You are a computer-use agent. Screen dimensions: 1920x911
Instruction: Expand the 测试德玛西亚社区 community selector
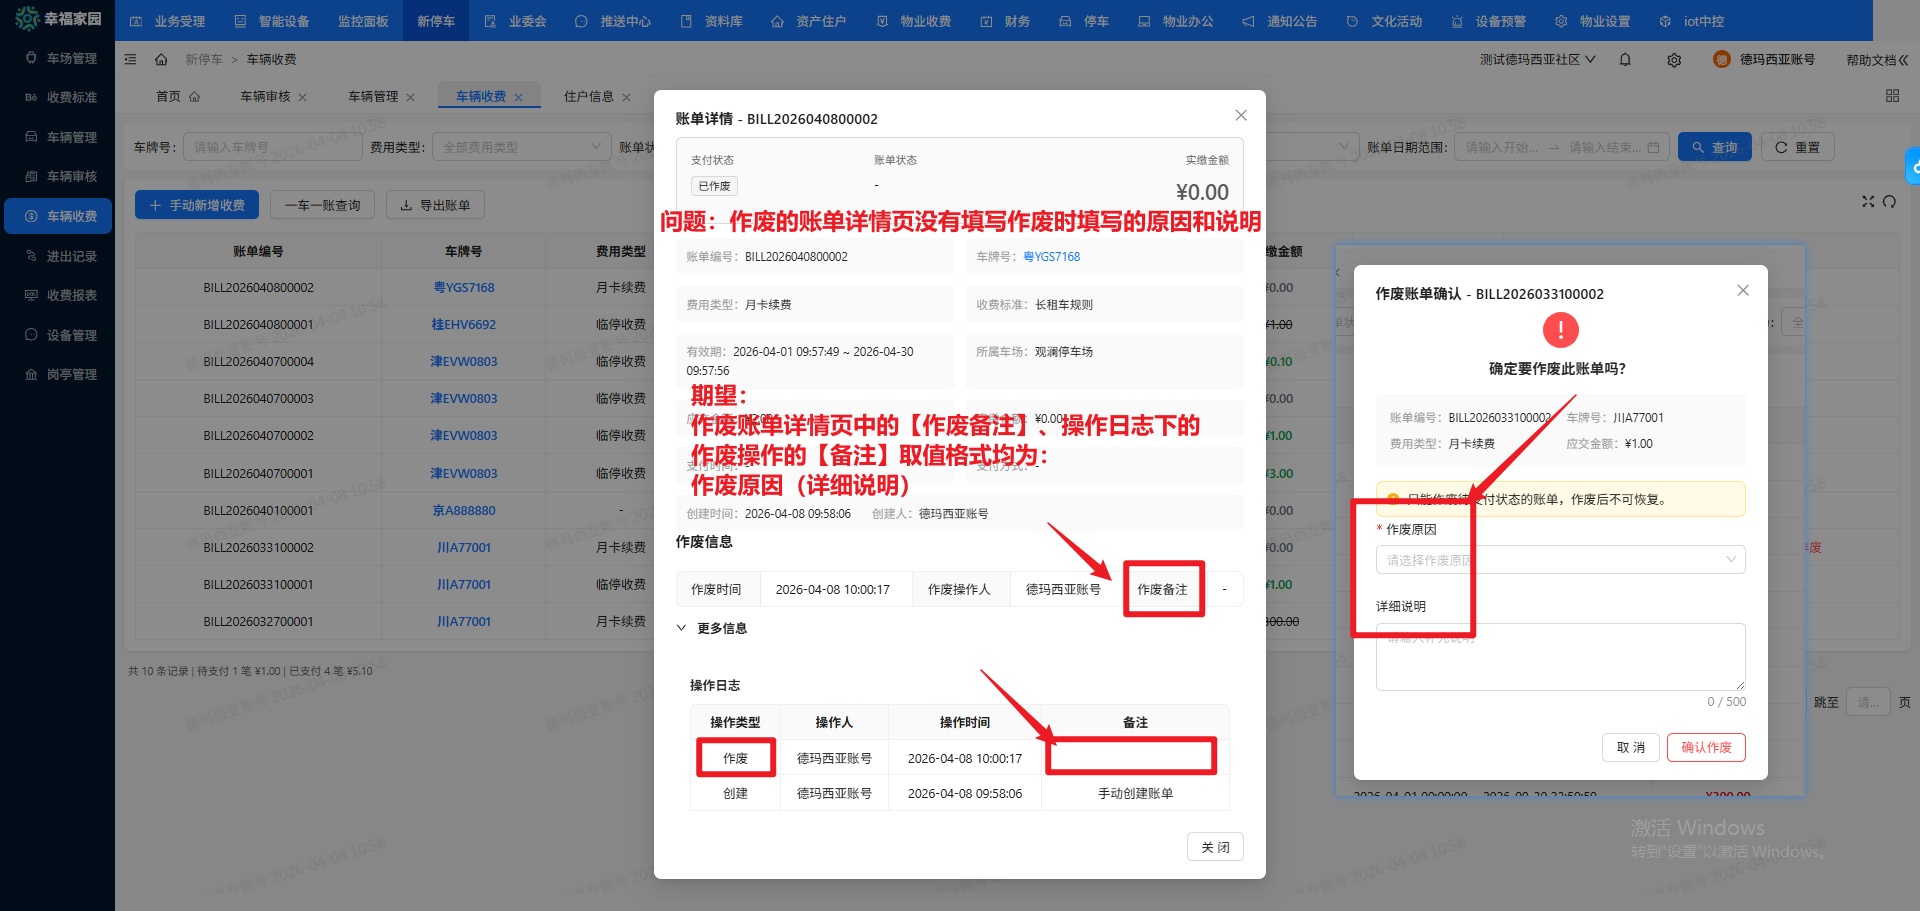coord(1537,60)
